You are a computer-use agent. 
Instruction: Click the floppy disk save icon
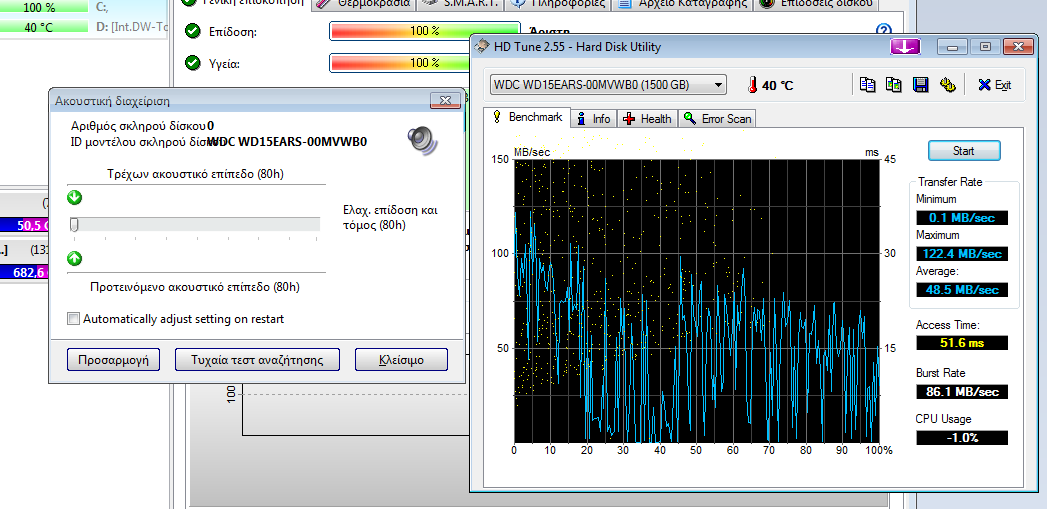(920, 85)
